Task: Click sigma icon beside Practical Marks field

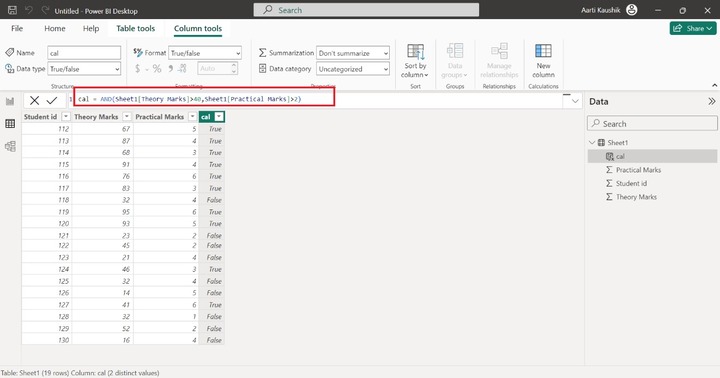Action: tap(609, 170)
